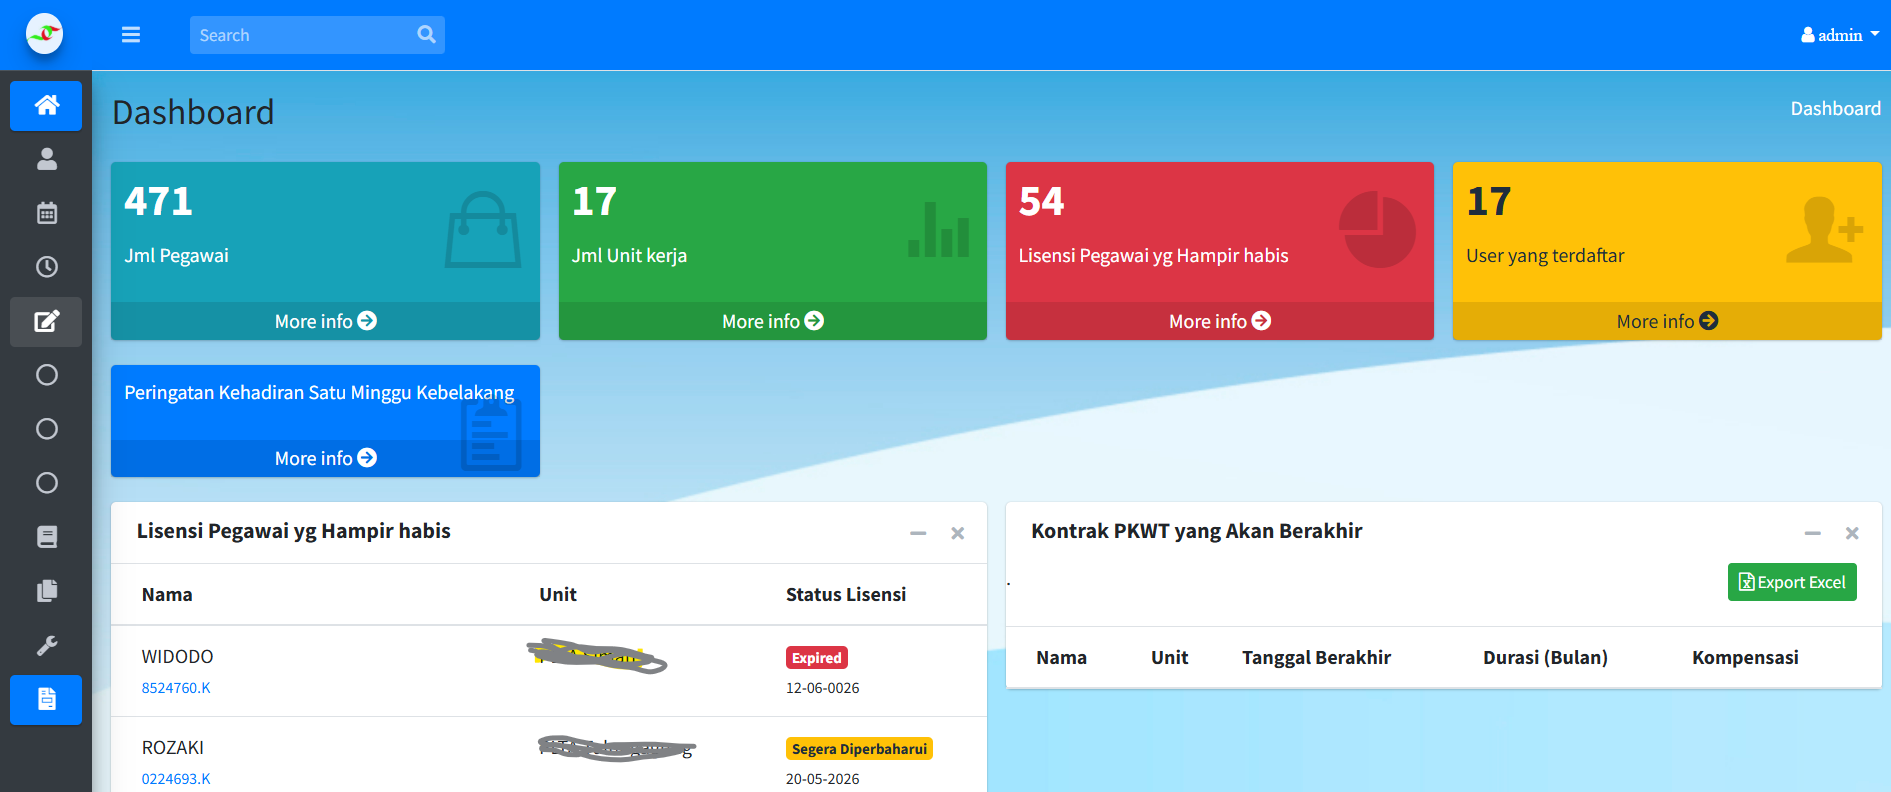Open the book sidebar icon
This screenshot has width=1891, height=792.
click(46, 537)
